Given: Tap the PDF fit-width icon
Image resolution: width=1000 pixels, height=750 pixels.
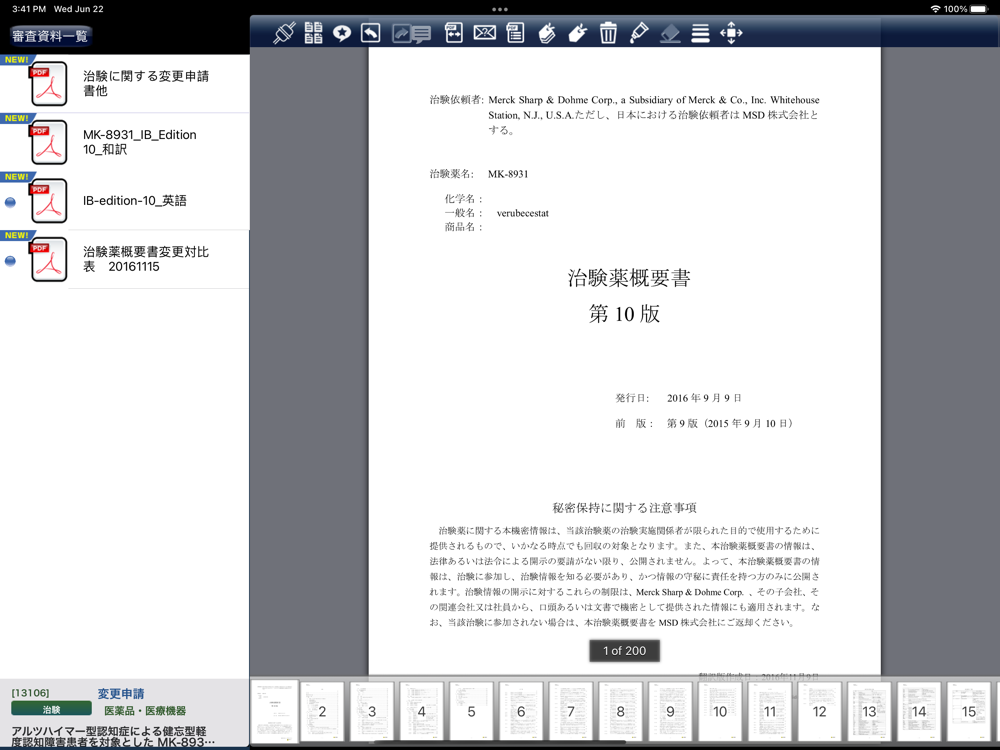Looking at the screenshot, I should click(x=453, y=33).
